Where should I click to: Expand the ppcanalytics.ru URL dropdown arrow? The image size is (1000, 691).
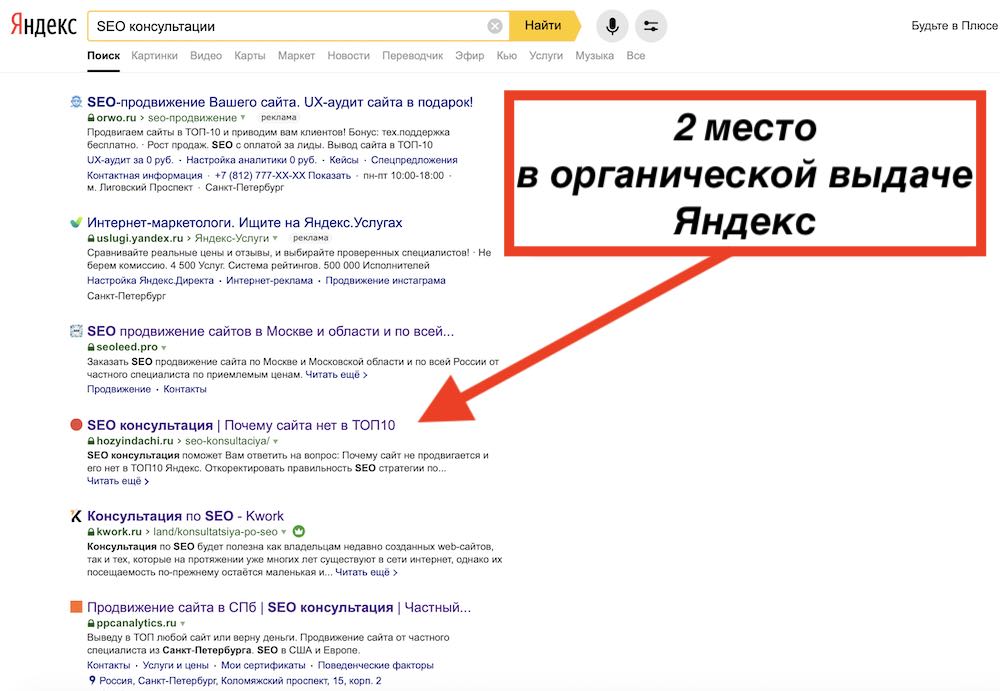(x=182, y=623)
